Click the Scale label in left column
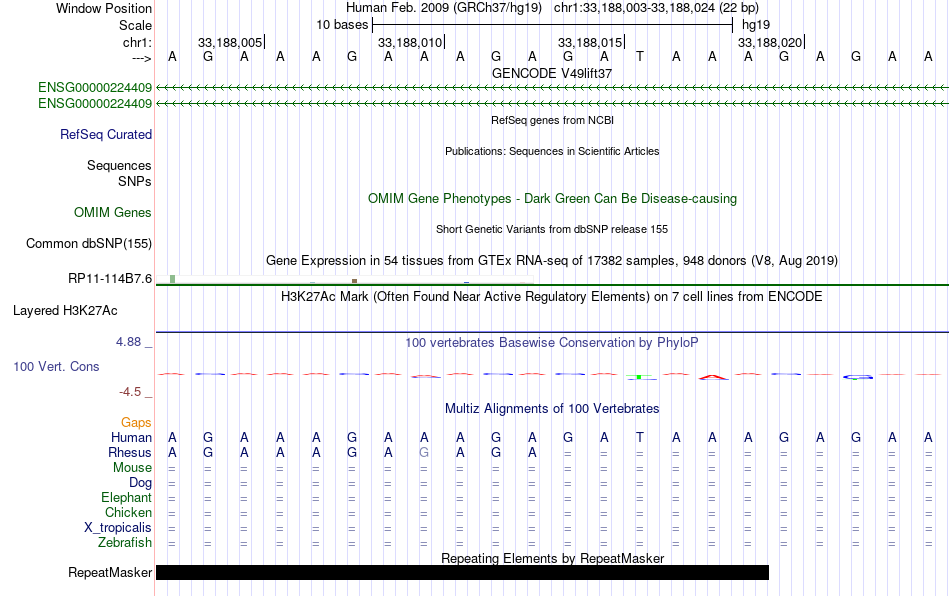Image resolution: width=950 pixels, height=596 pixels. (135, 25)
